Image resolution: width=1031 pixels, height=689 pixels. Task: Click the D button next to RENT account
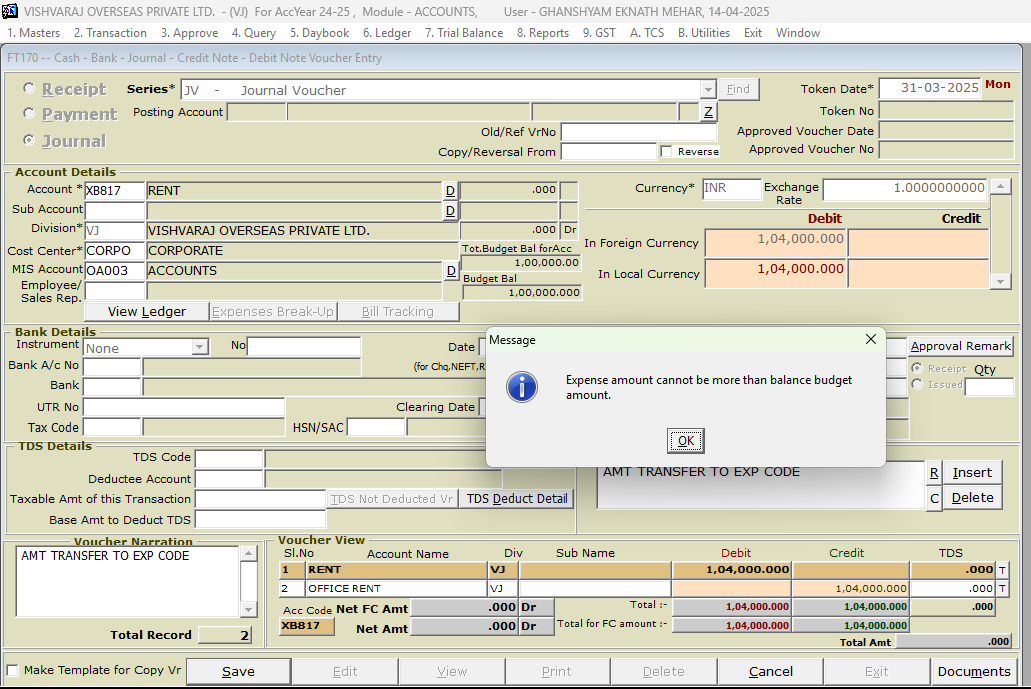tap(450, 190)
